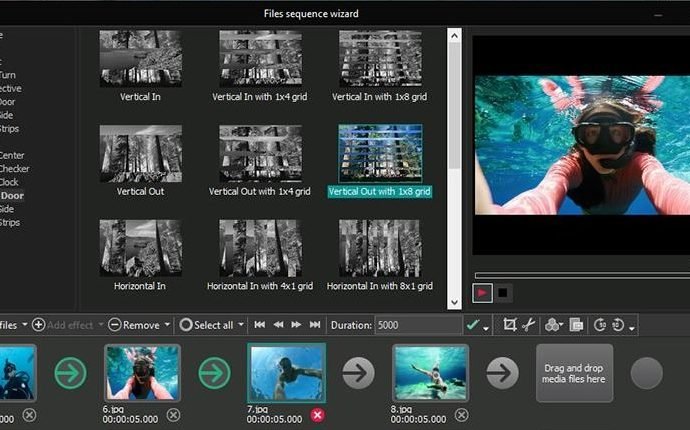Click green transition arrow after 6.jpg

pyautogui.click(x=214, y=373)
